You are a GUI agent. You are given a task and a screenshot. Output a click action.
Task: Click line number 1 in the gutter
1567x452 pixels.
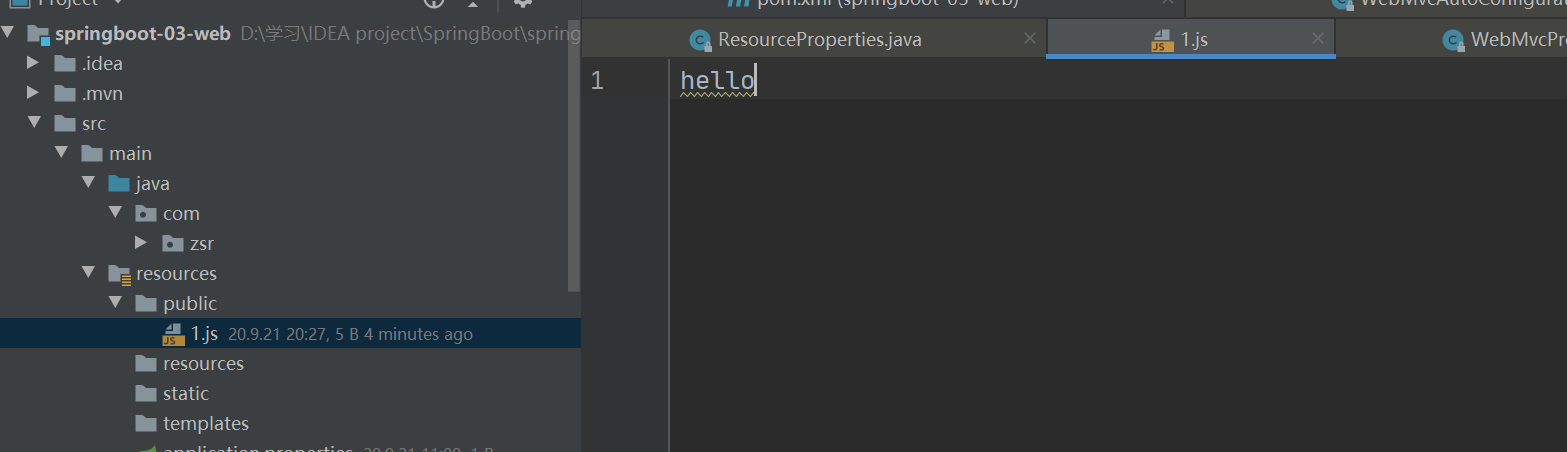click(x=597, y=80)
